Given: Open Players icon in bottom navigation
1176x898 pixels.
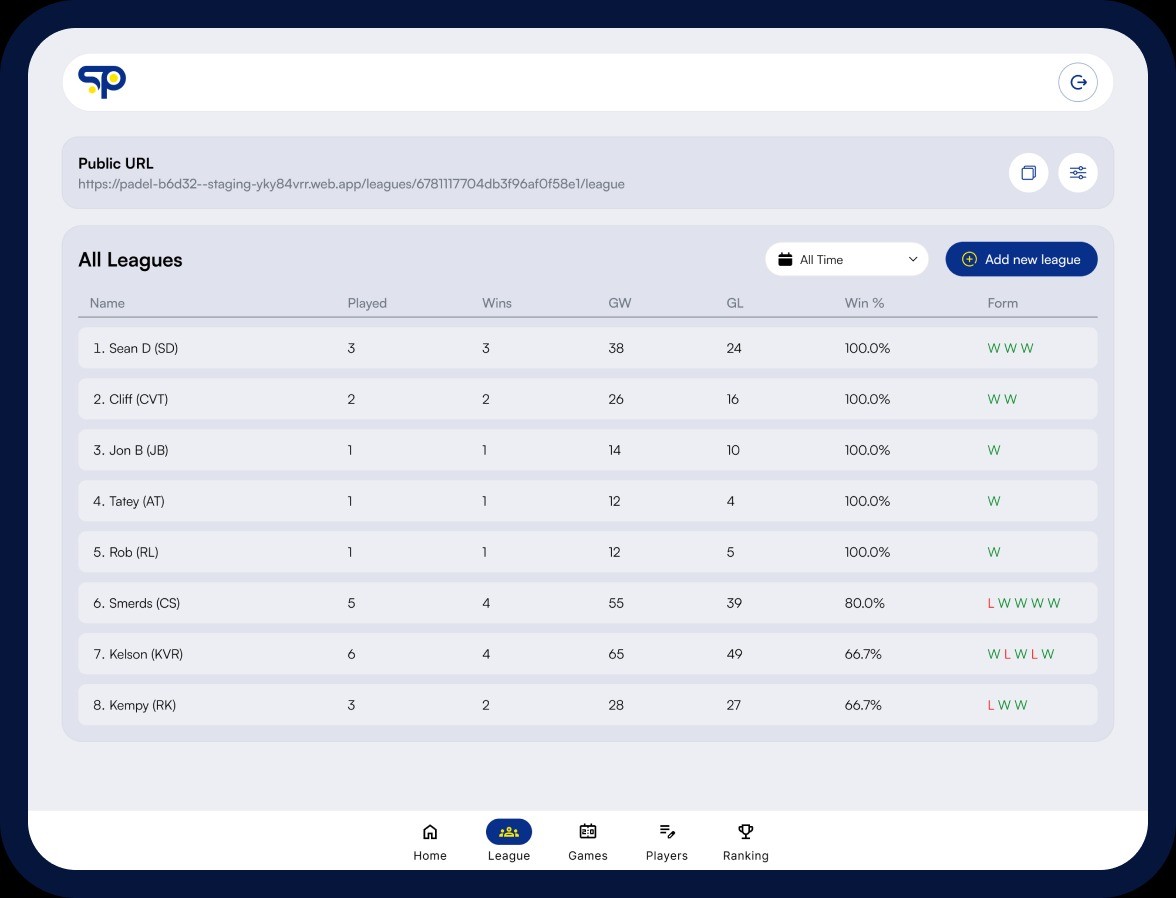Looking at the screenshot, I should (667, 832).
